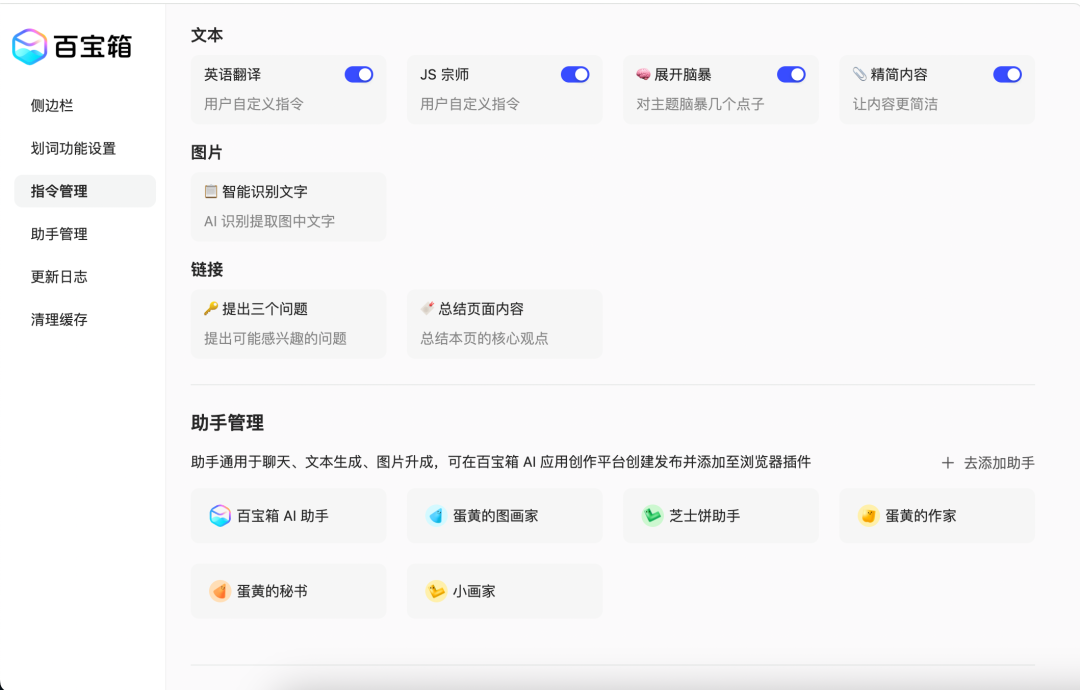The width and height of the screenshot is (1080, 690).
Task: Click the 让内容更简洁 description
Action: pos(895,104)
